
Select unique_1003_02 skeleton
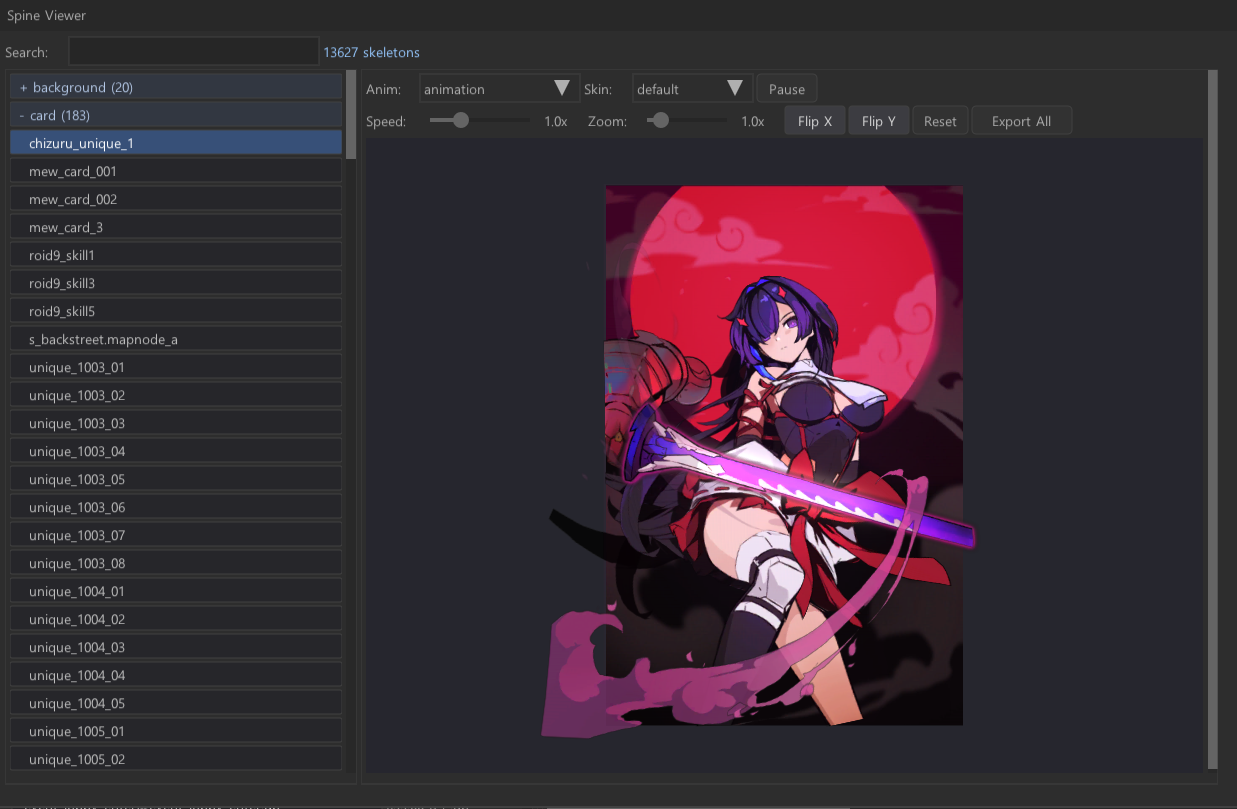(176, 395)
